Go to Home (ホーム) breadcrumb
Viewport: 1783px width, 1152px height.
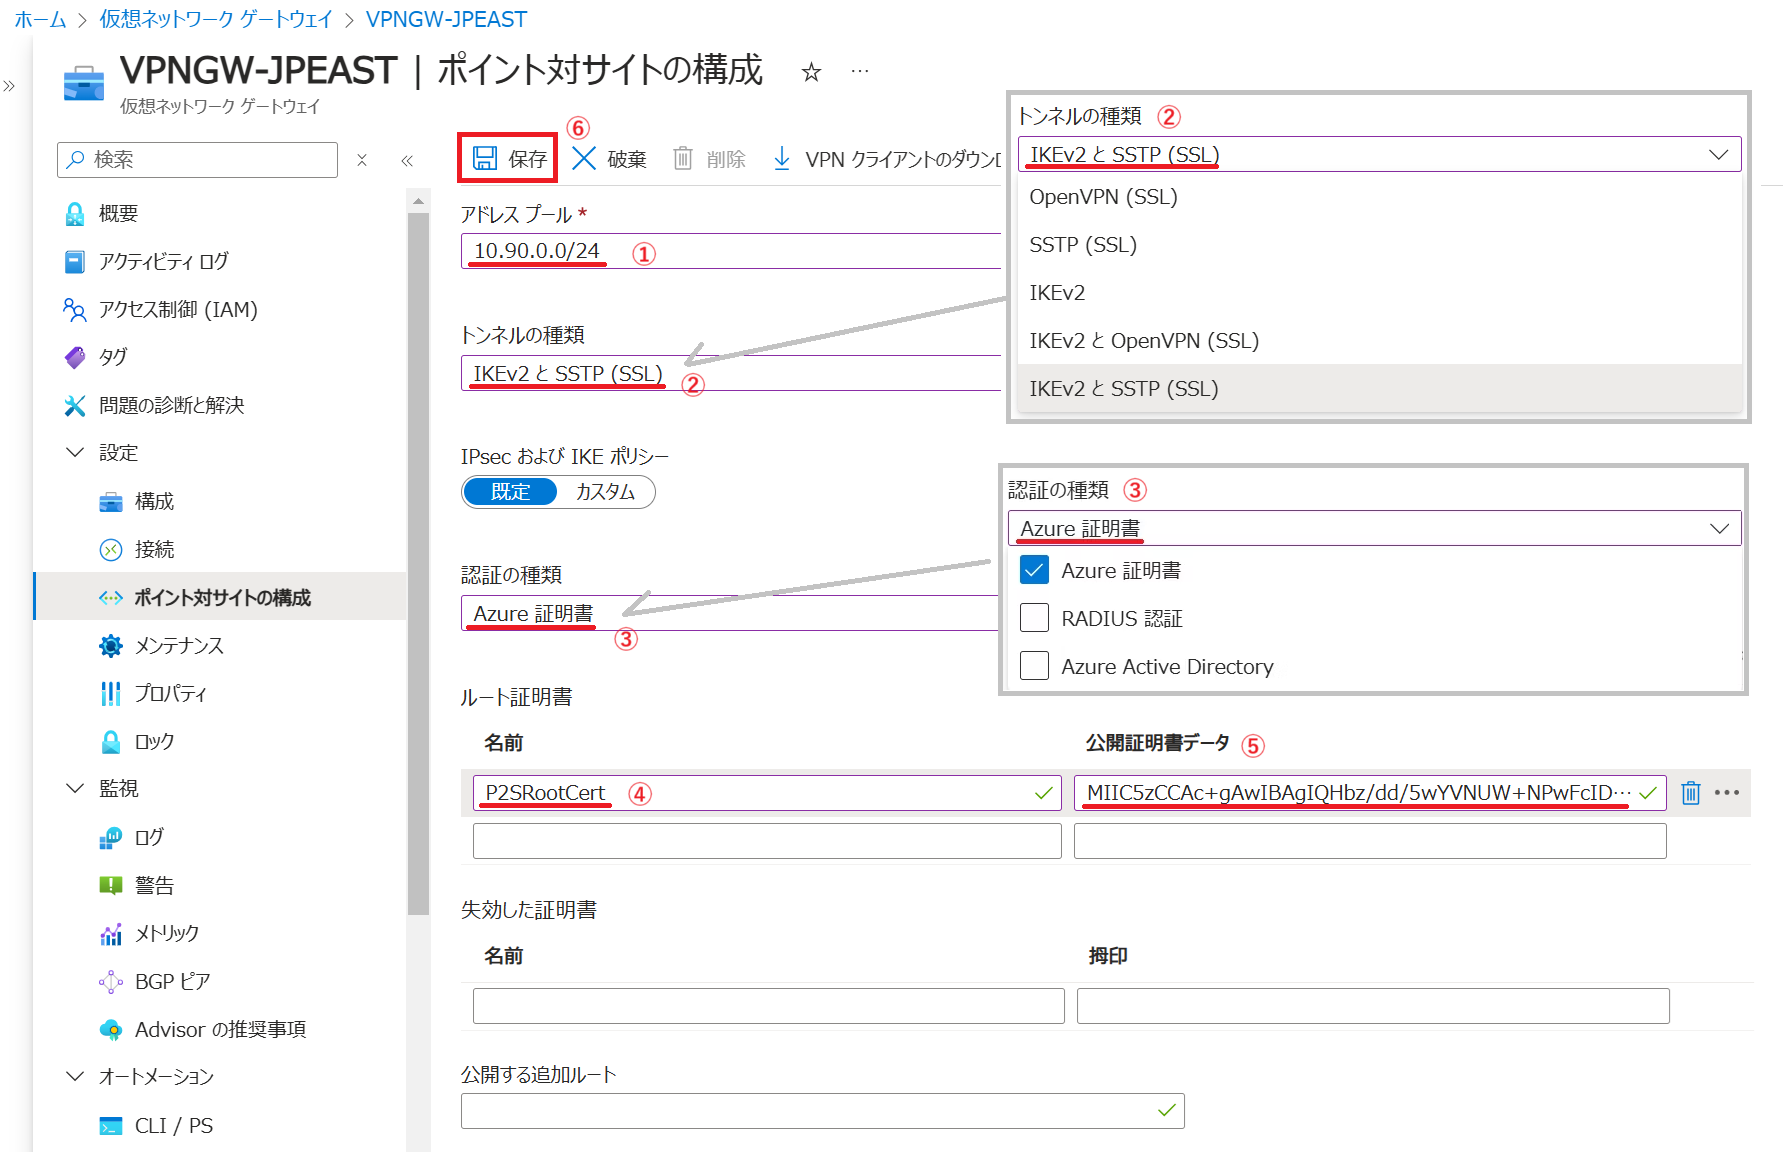click(40, 20)
